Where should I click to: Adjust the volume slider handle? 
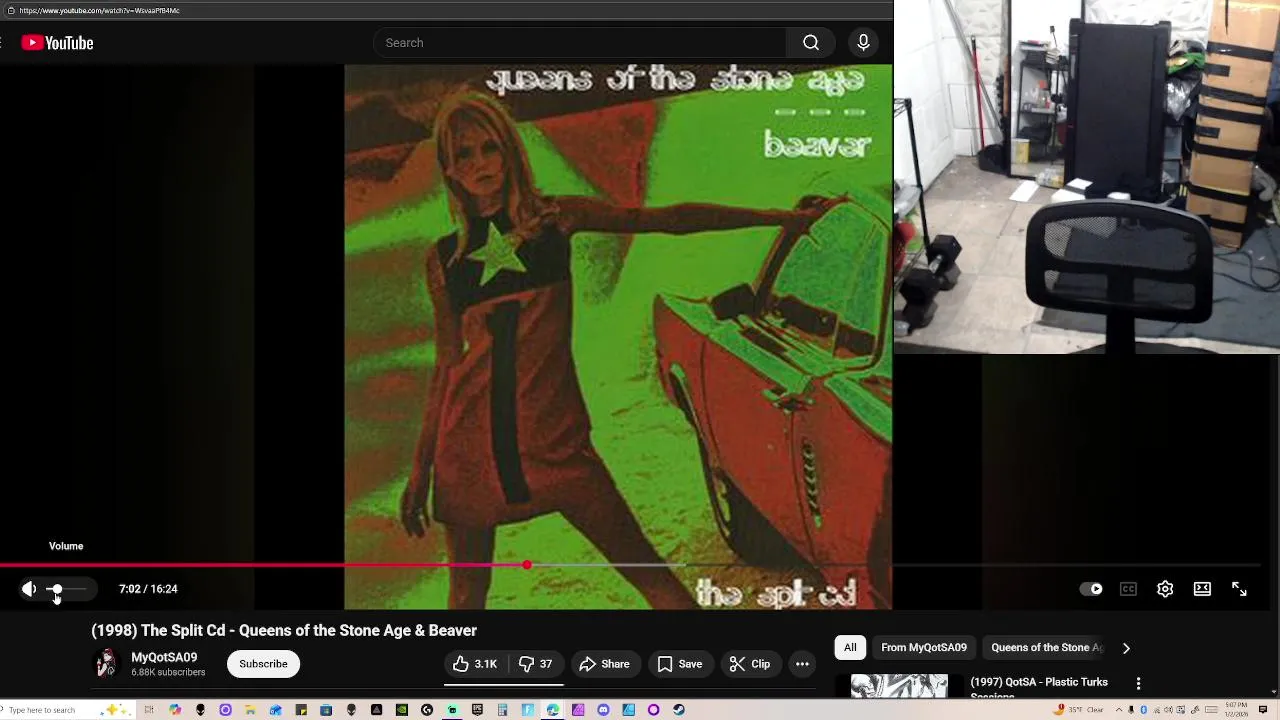click(56, 589)
